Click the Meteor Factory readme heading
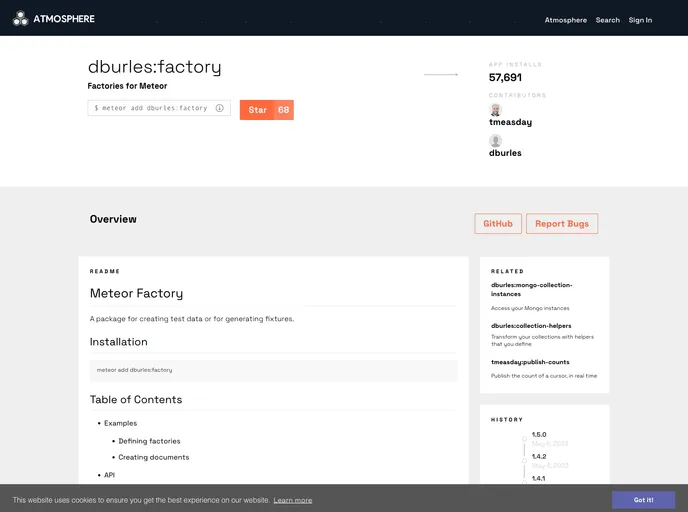The width and height of the screenshot is (688, 512). [x=136, y=294]
